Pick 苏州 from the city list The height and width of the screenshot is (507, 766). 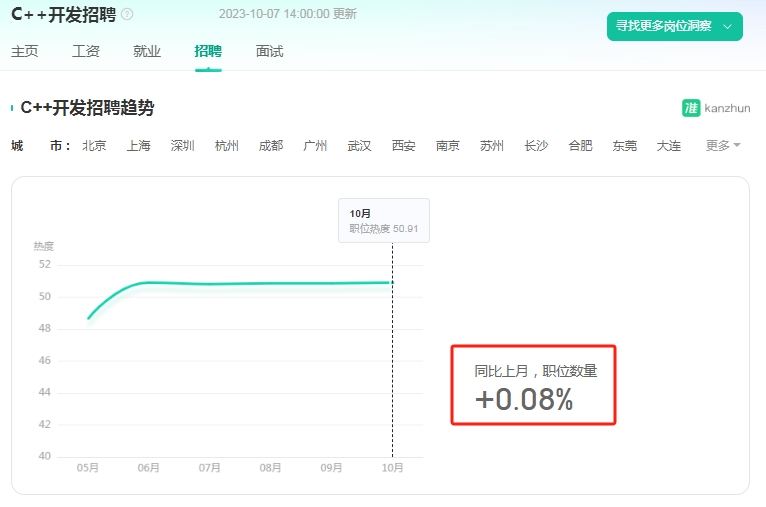tap(492, 146)
